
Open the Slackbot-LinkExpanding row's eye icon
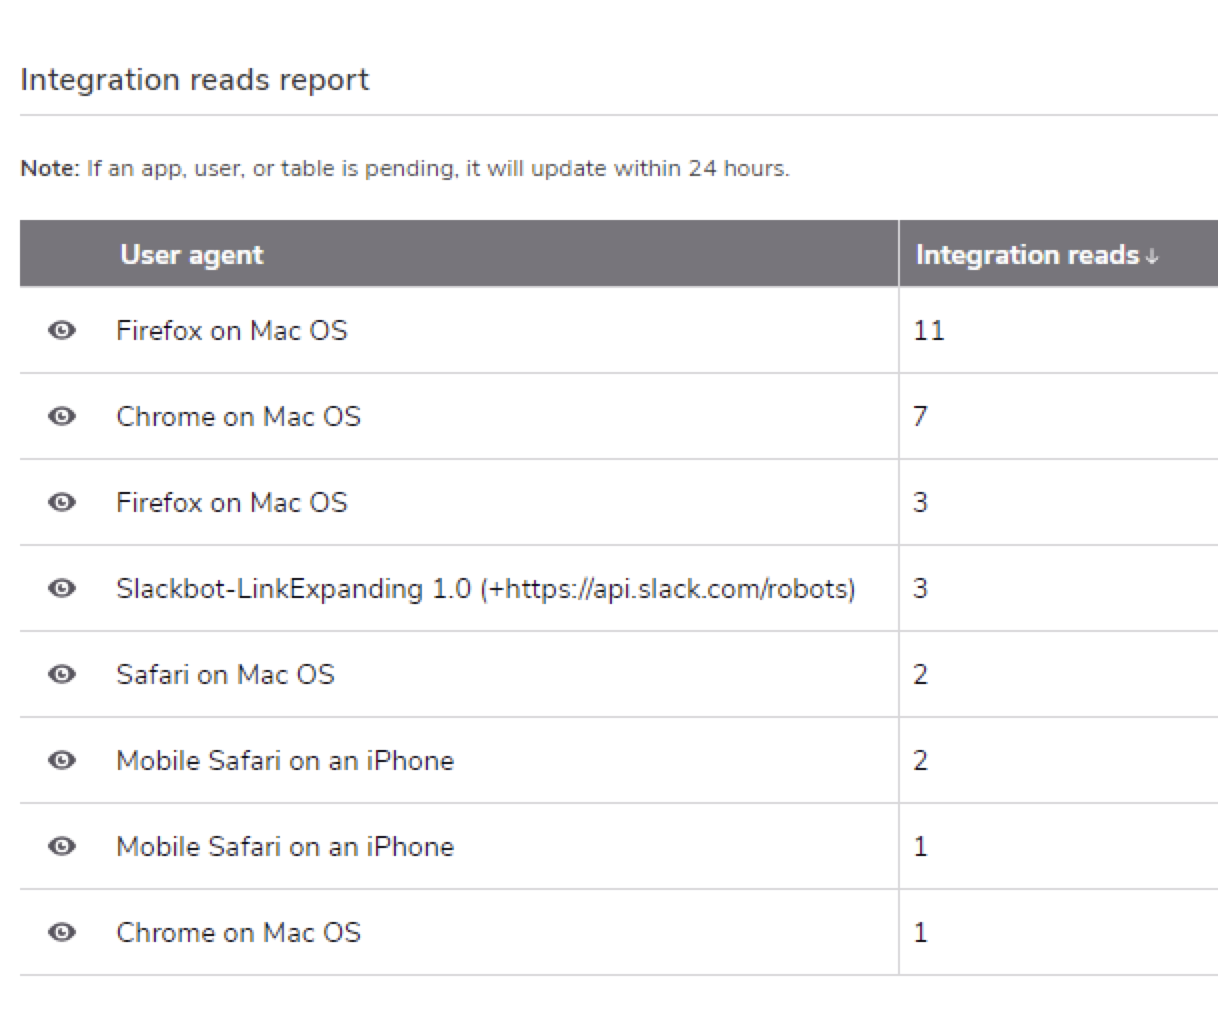pyautogui.click(x=62, y=589)
